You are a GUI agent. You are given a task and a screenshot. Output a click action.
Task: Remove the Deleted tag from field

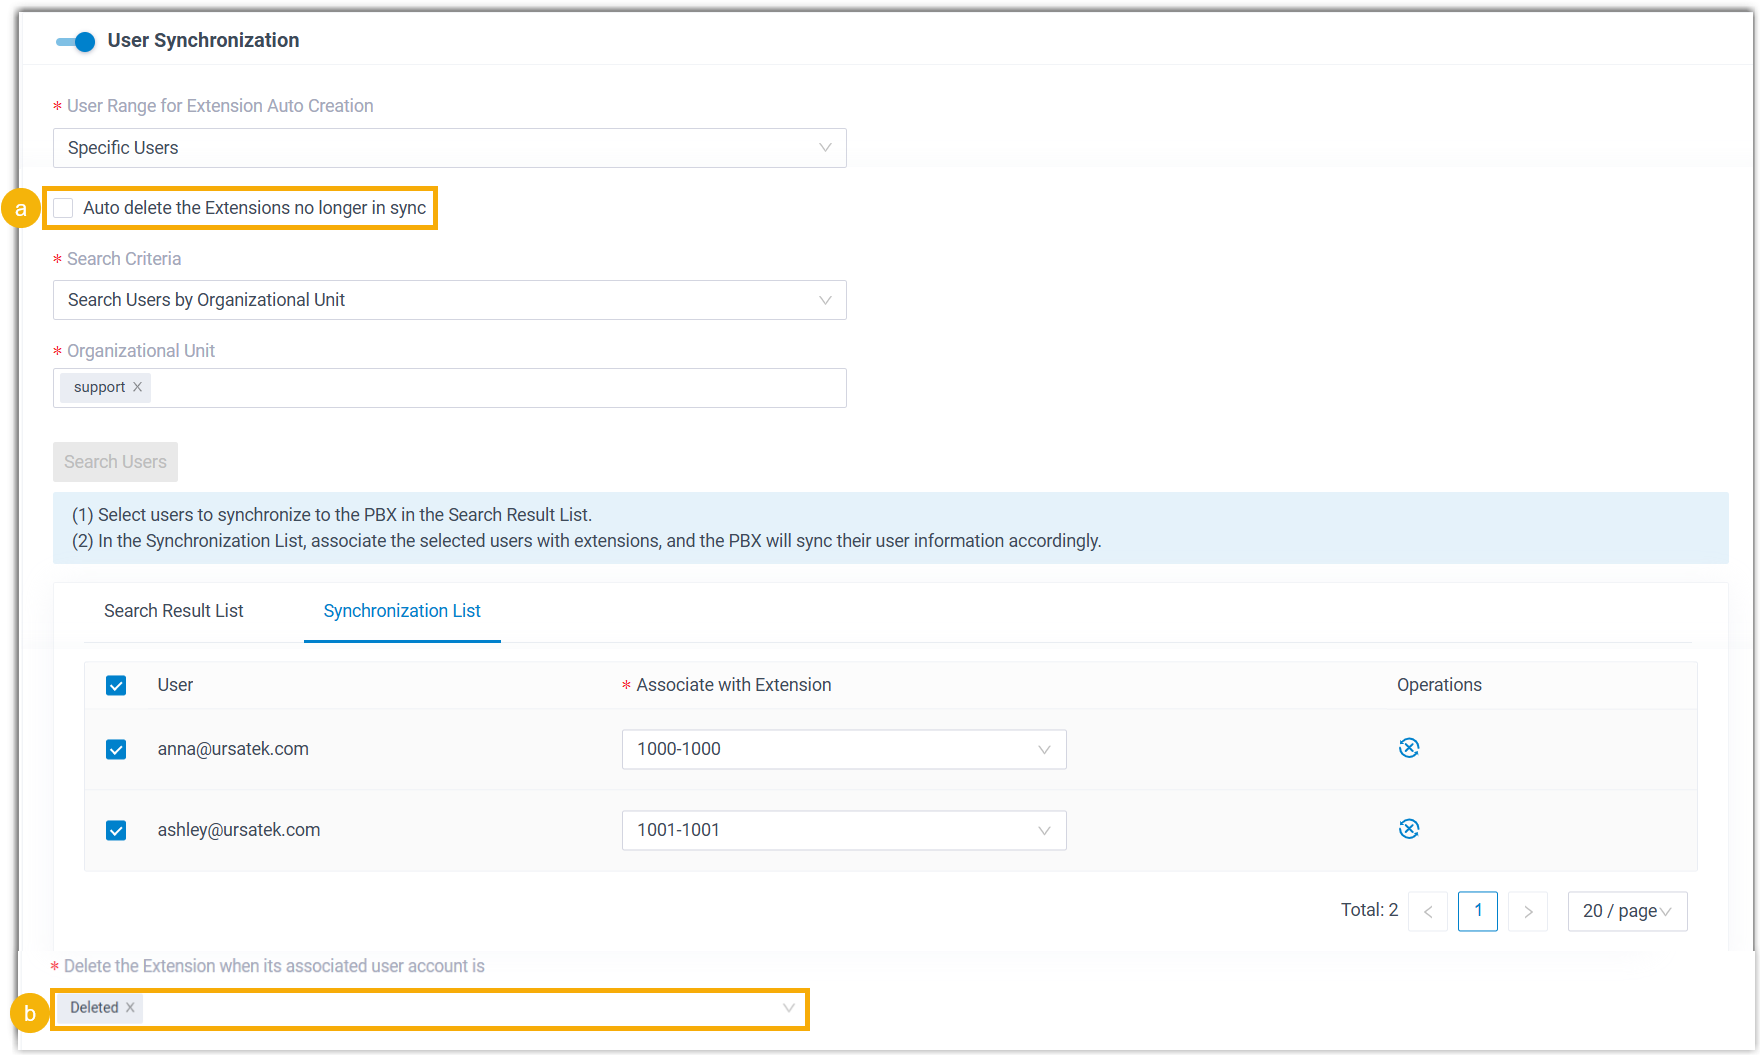pos(130,1008)
